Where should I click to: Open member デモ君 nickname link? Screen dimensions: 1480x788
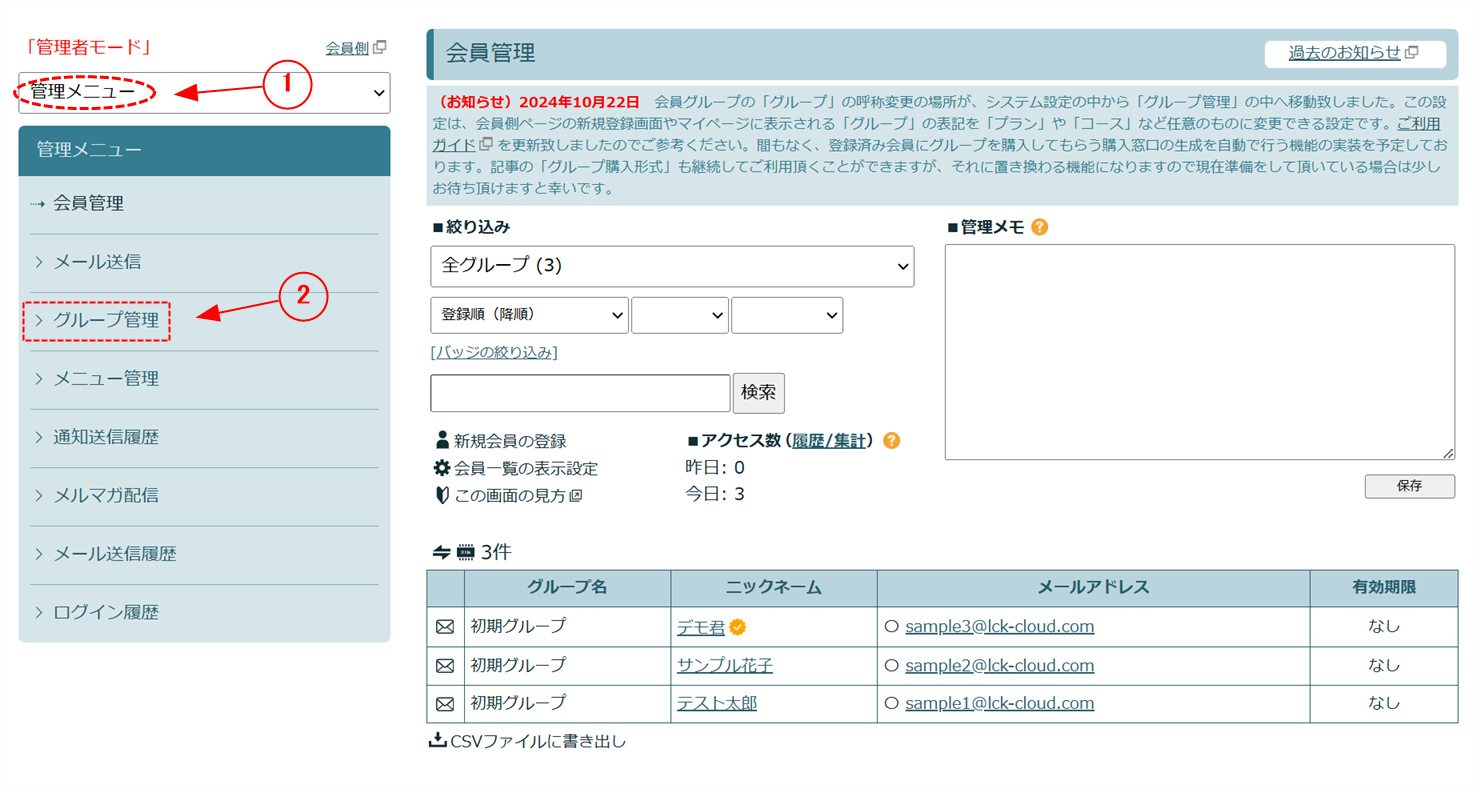[700, 627]
